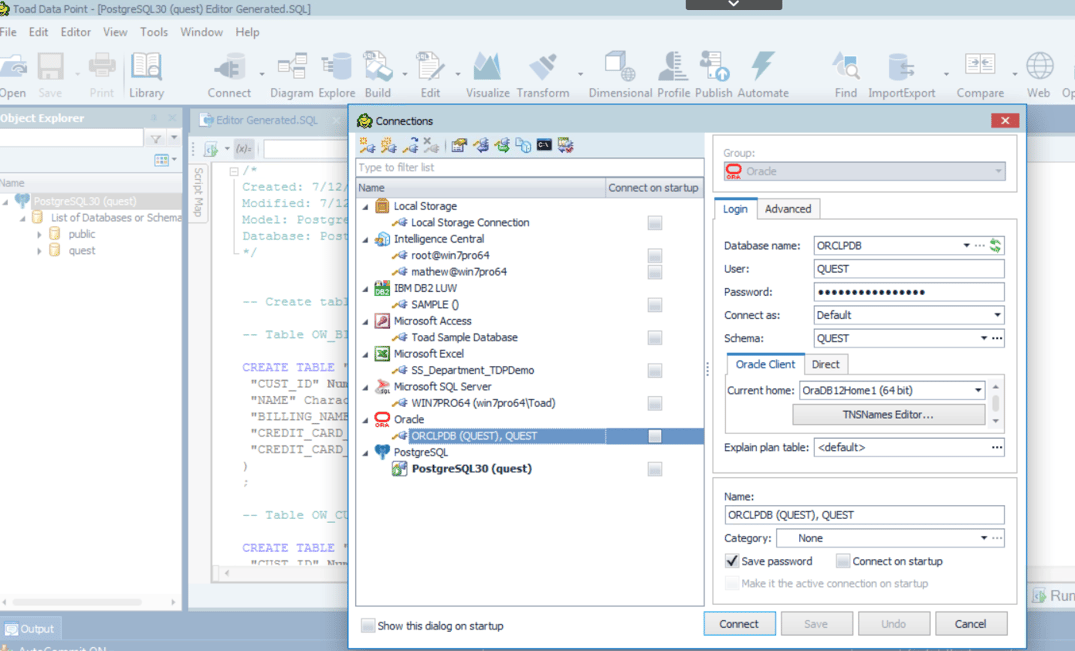Image resolution: width=1075 pixels, height=651 pixels.
Task: Toggle Show this dialog on startup
Action: (368, 626)
